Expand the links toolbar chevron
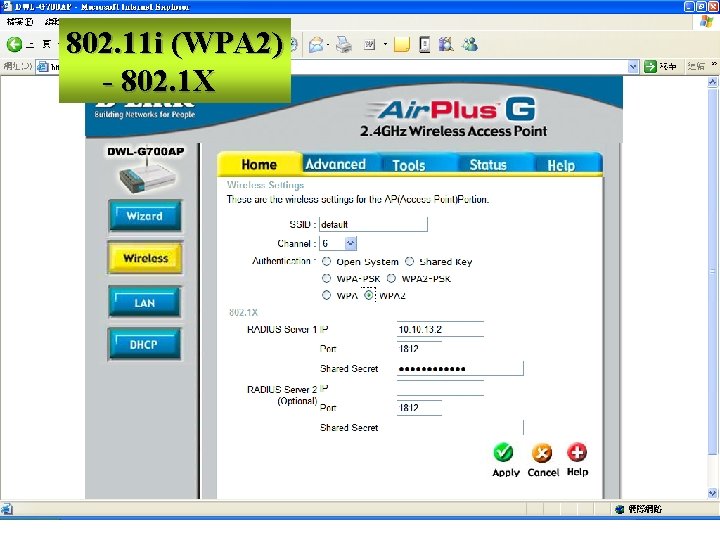 [714, 64]
